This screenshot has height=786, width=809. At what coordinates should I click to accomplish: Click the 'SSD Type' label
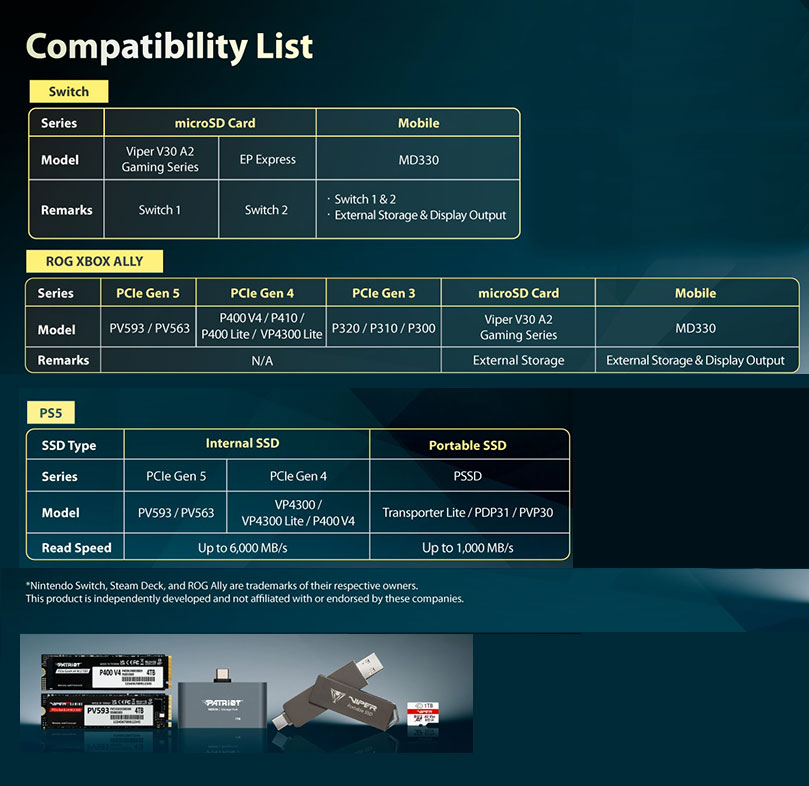point(69,445)
